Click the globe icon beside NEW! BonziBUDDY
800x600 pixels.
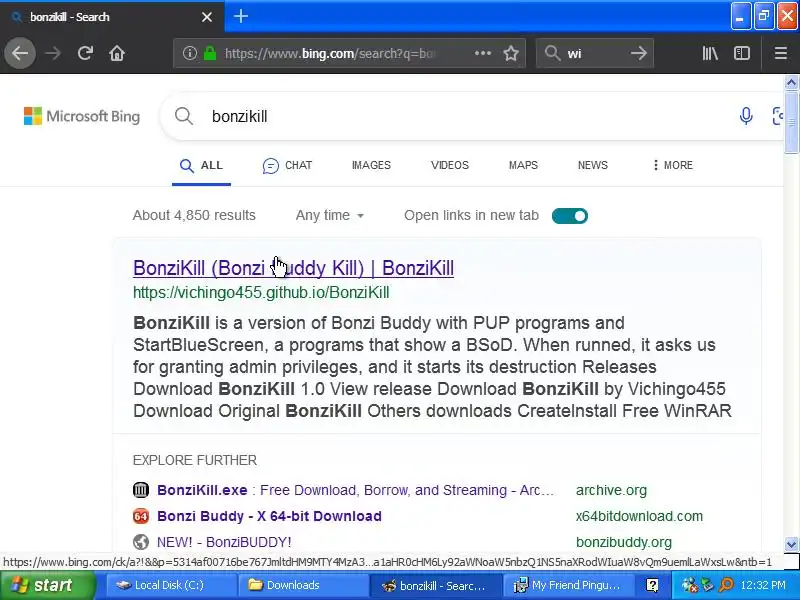pos(141,542)
